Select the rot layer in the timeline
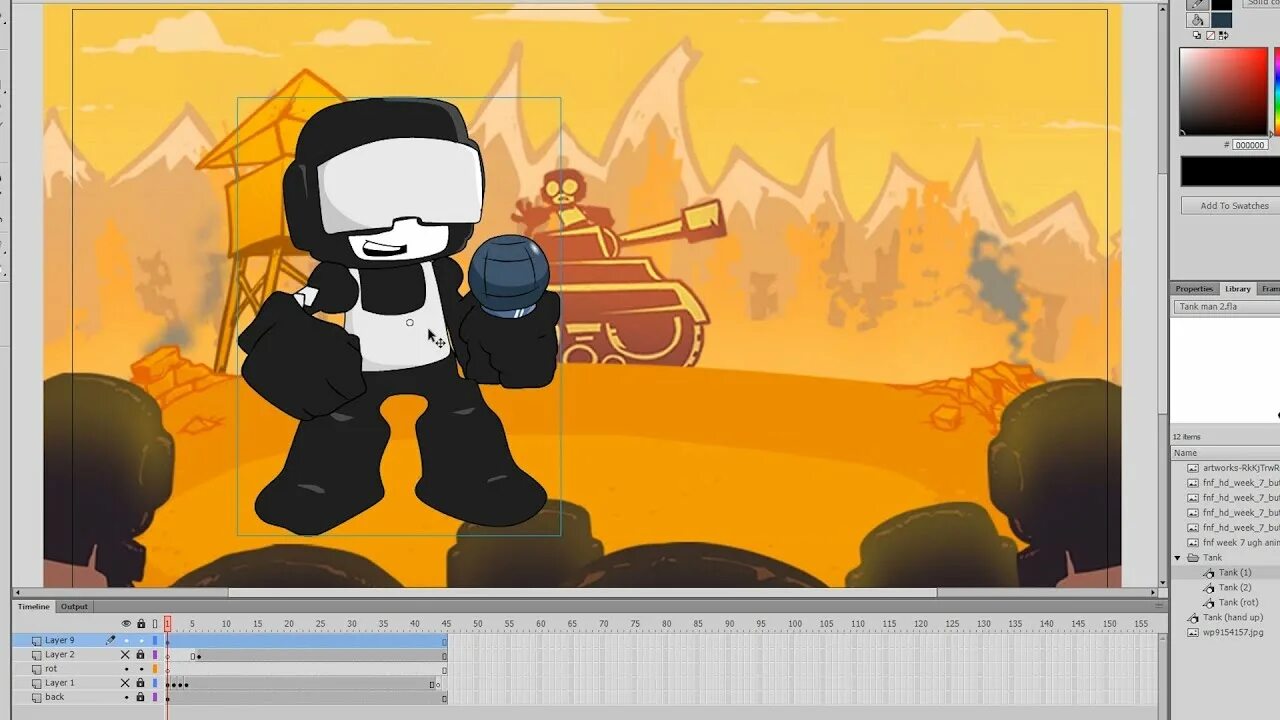1280x720 pixels. pos(51,669)
